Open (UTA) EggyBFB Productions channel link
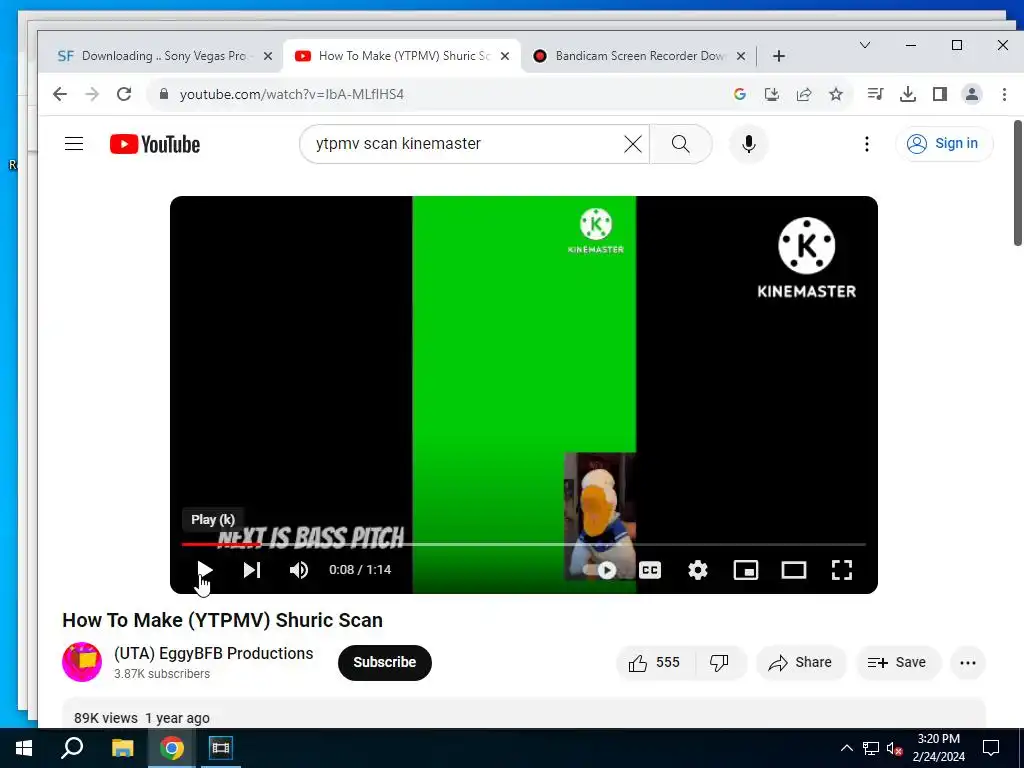 [214, 653]
